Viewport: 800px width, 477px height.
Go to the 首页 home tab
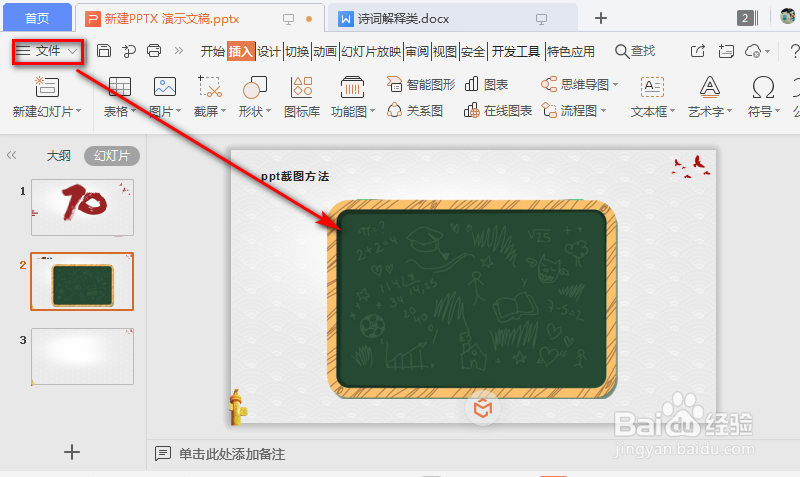[x=37, y=18]
